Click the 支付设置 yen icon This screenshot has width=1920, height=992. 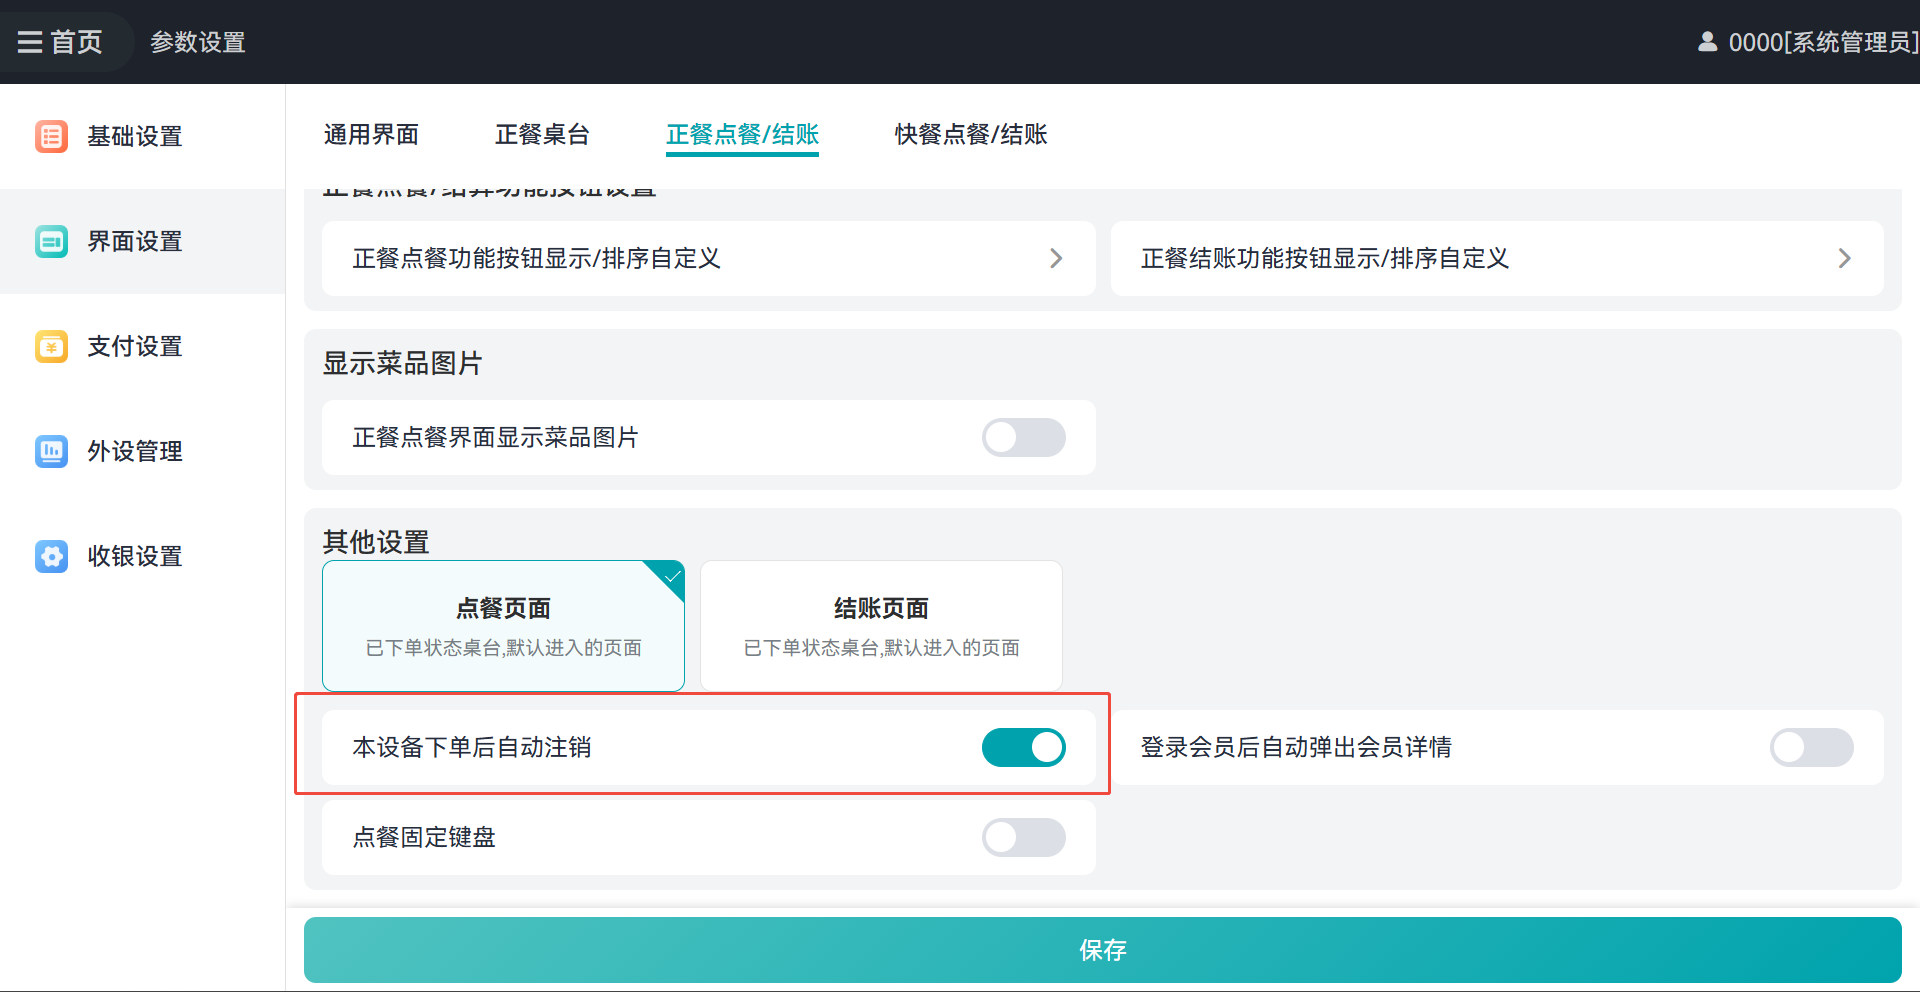tap(51, 346)
